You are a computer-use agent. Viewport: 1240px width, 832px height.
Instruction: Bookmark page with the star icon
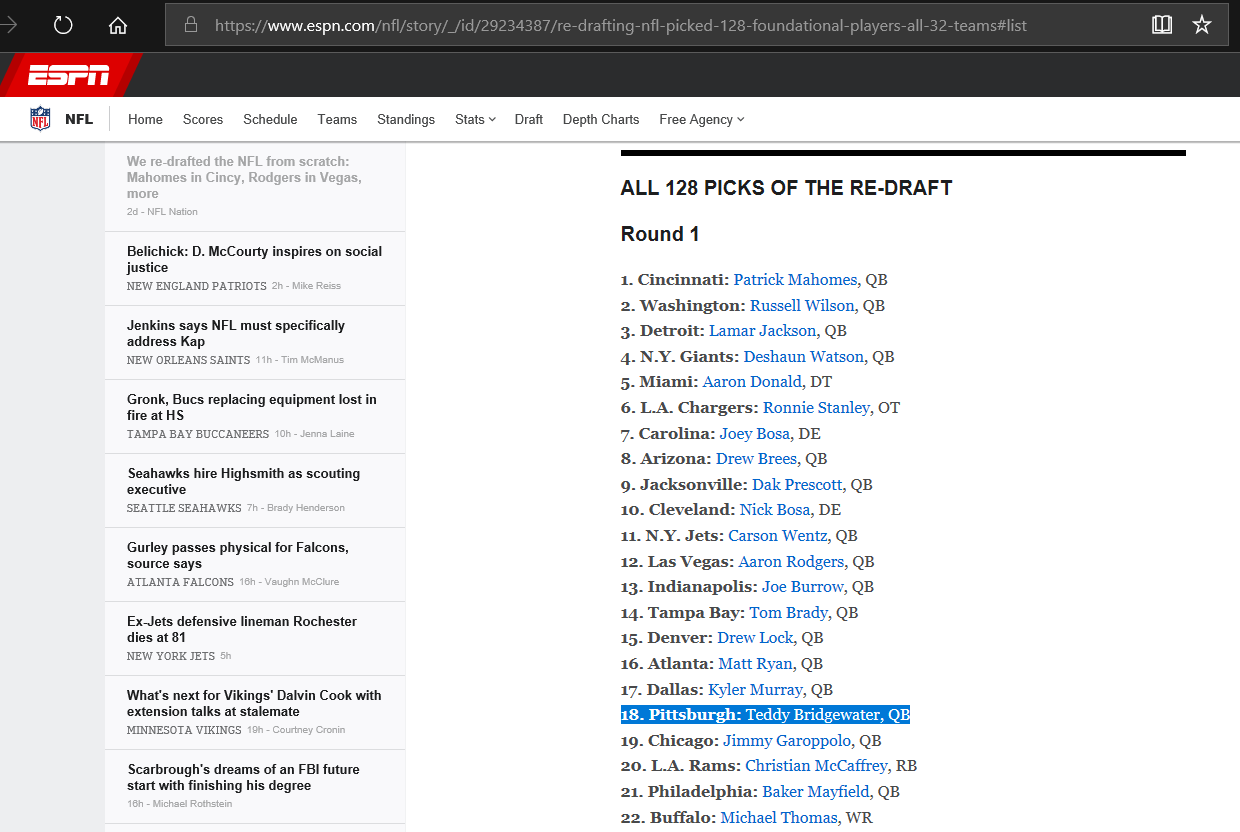coord(1202,25)
